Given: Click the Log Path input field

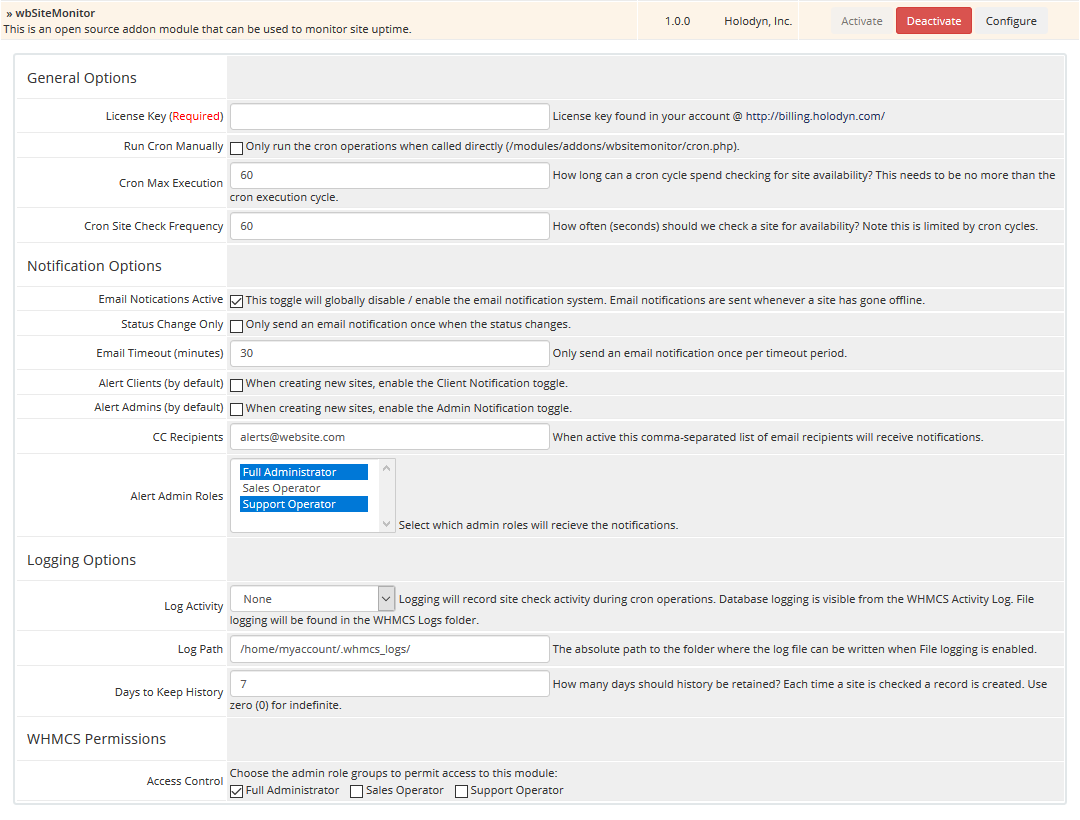Looking at the screenshot, I should click(x=390, y=649).
